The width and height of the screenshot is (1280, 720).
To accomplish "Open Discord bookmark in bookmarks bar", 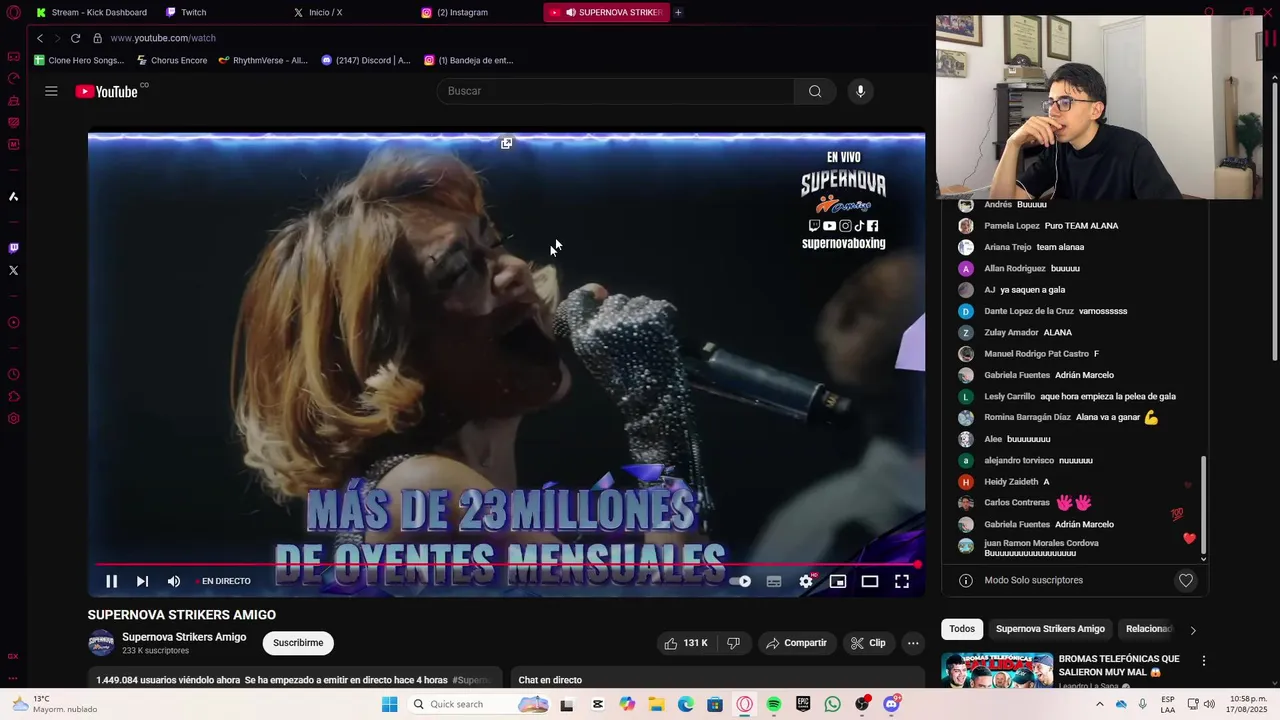I will click(x=365, y=60).
